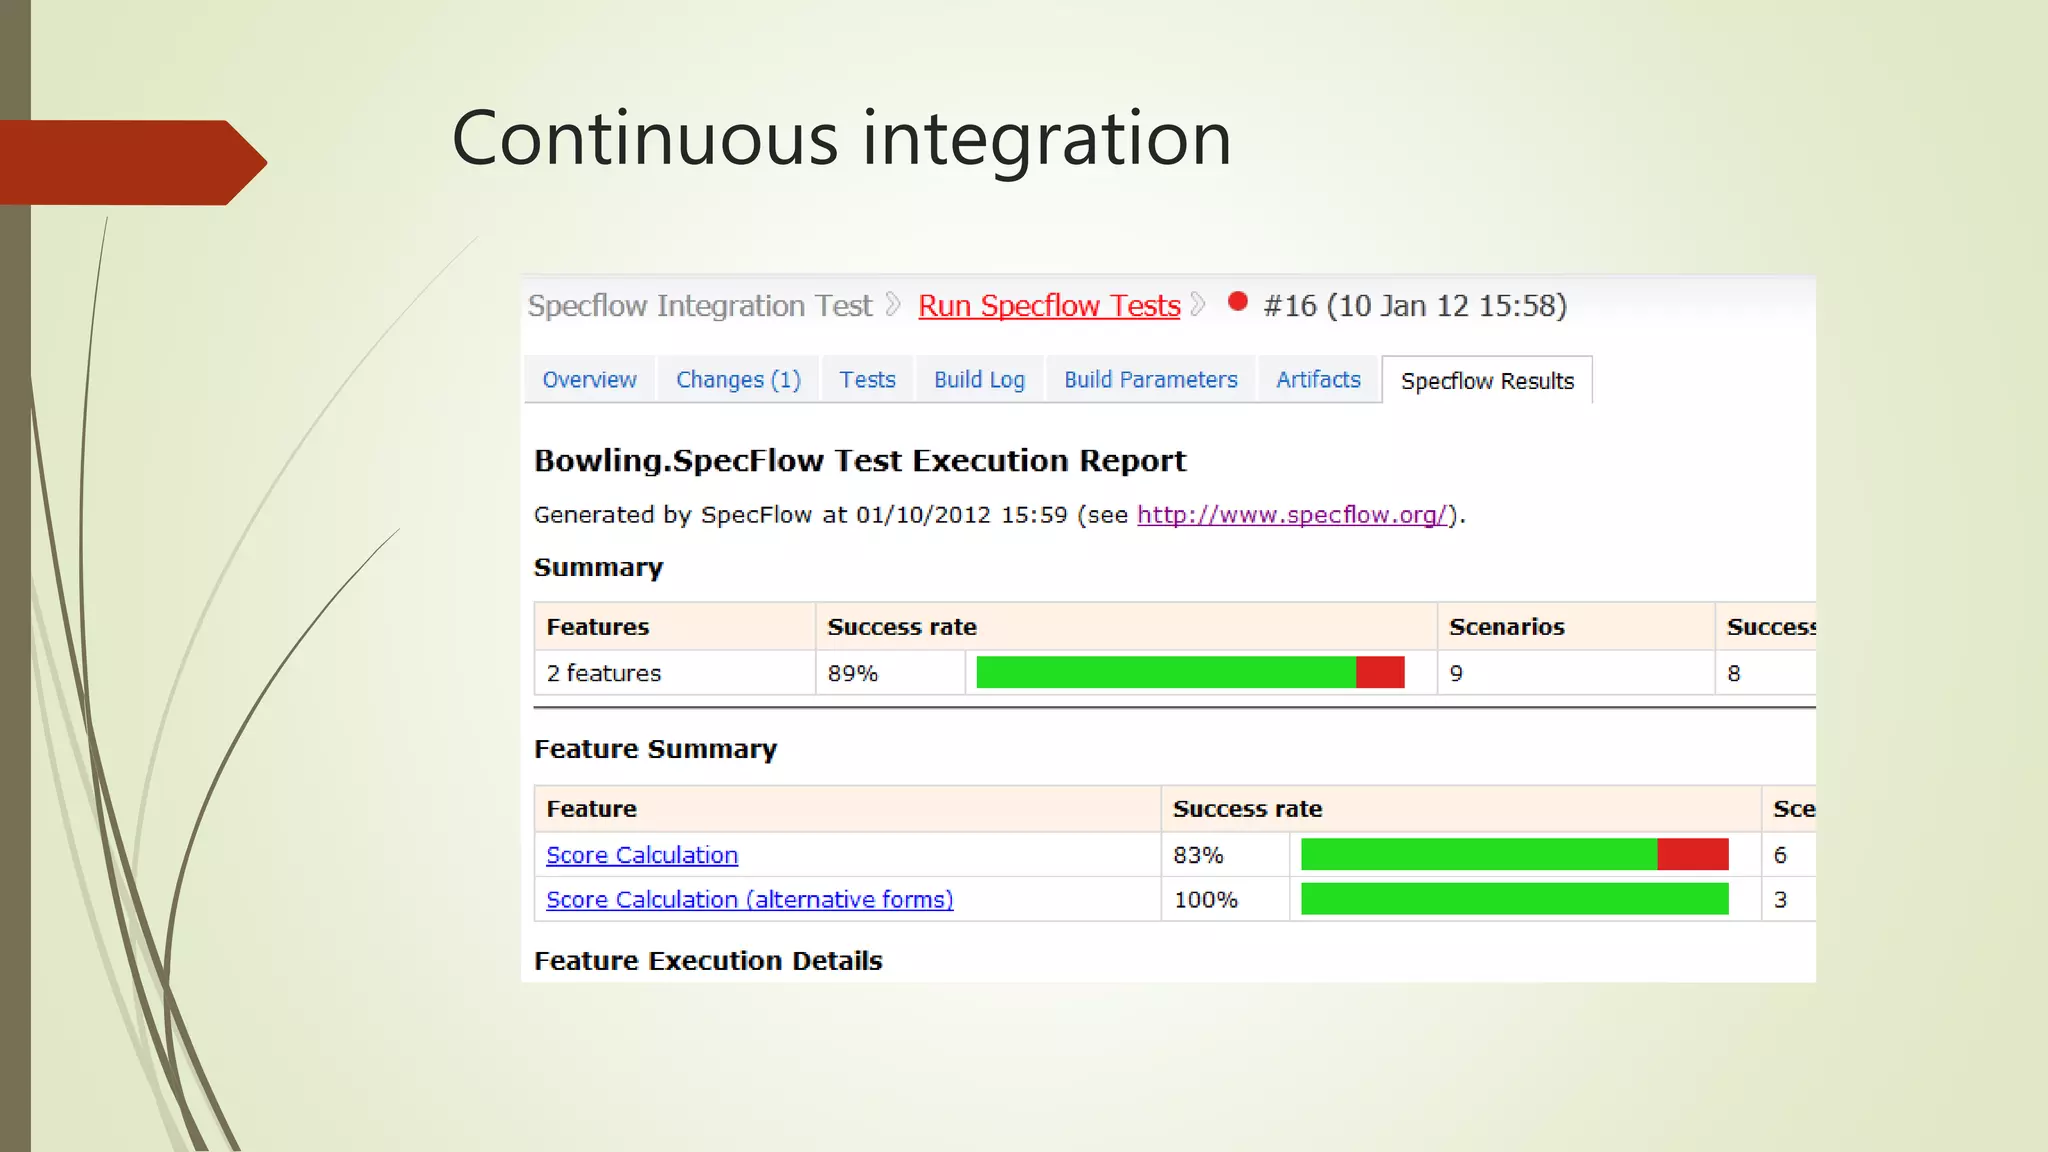View the Build Log tab
The width and height of the screenshot is (2048, 1152).
pos(979,380)
